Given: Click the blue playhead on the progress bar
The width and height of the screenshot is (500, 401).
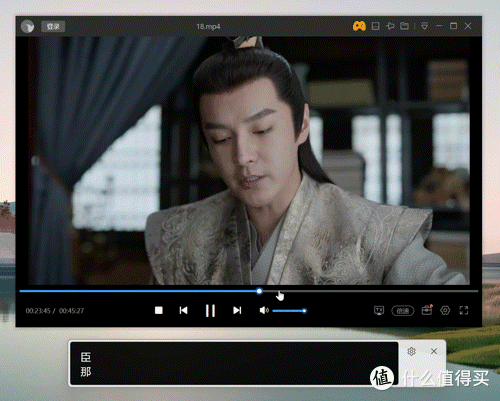Looking at the screenshot, I should click(x=259, y=291).
